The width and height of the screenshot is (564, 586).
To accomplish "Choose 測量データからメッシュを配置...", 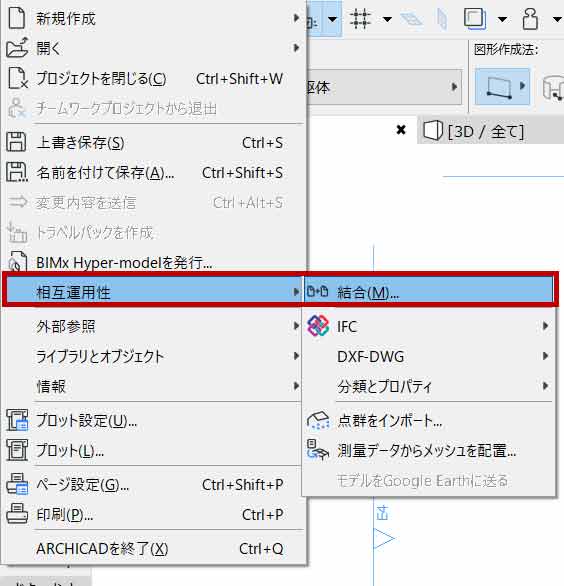I will click(x=429, y=451).
